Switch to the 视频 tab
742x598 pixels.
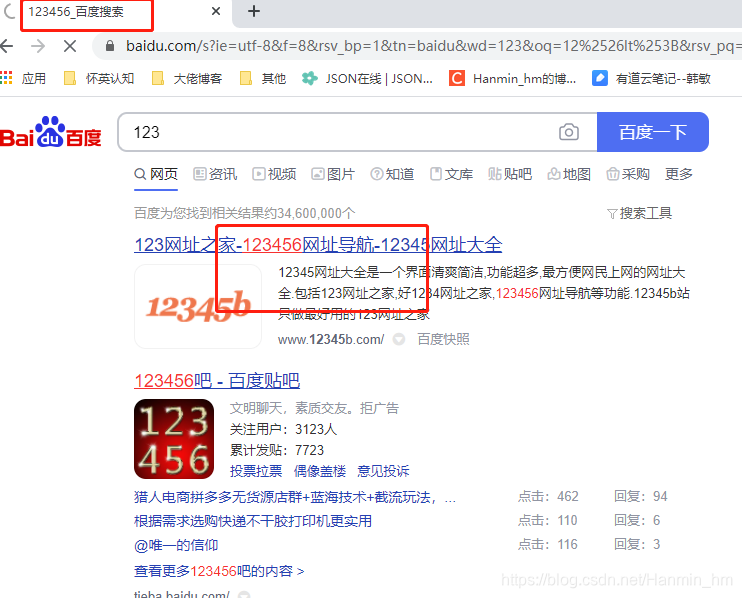274,174
